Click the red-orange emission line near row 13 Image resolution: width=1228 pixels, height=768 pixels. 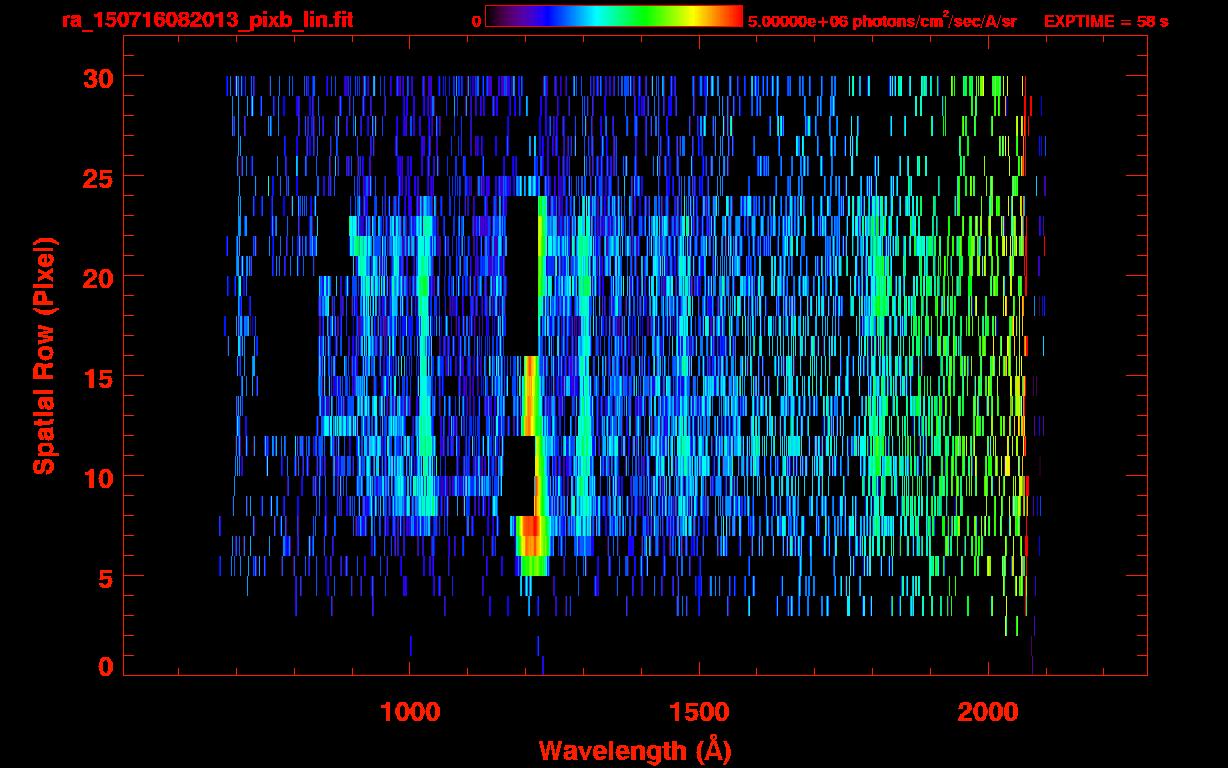(x=531, y=395)
